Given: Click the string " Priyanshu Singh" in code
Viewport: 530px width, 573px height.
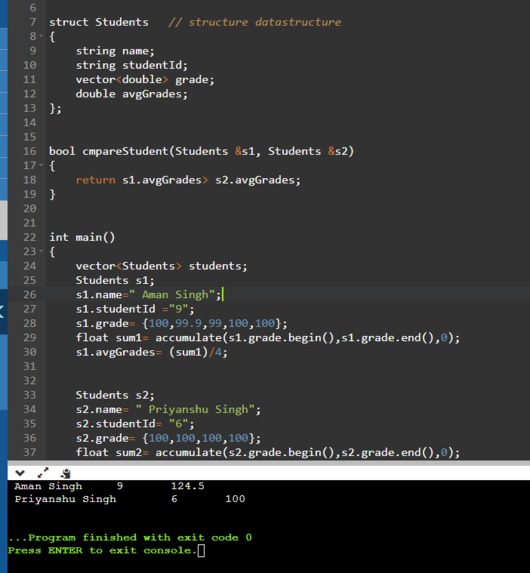Looking at the screenshot, I should click(195, 409).
